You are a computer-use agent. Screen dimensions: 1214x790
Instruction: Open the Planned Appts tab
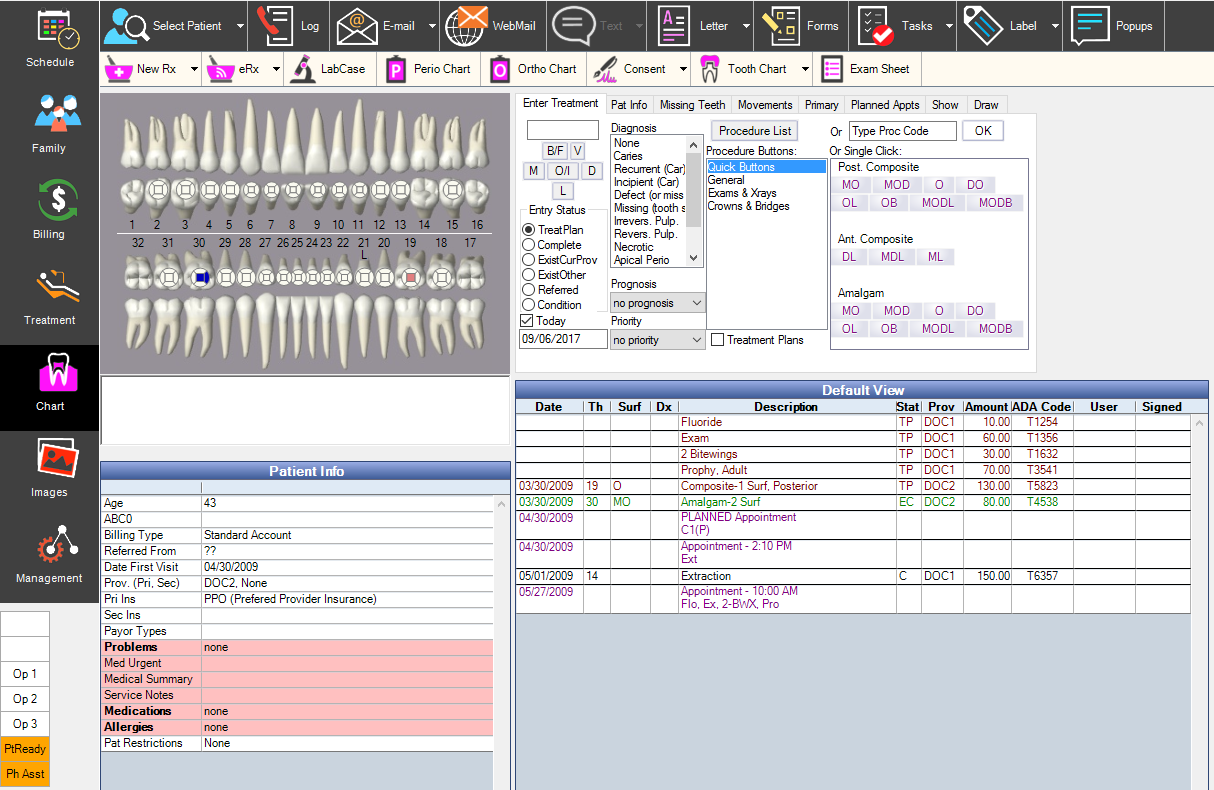coord(884,105)
